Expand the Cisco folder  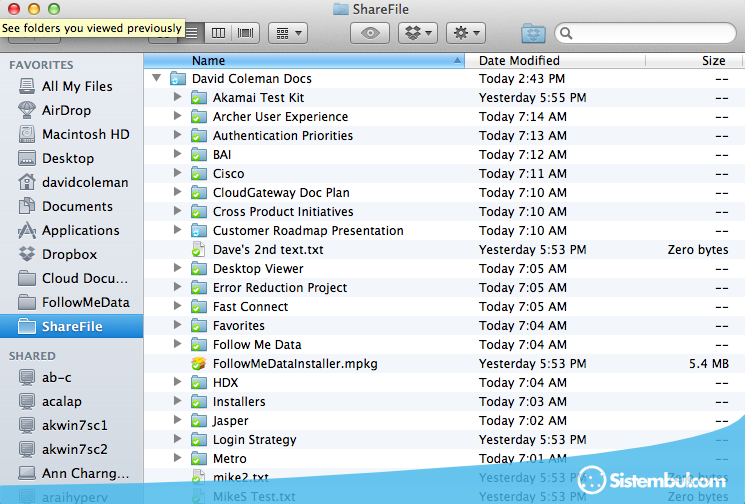point(177,173)
